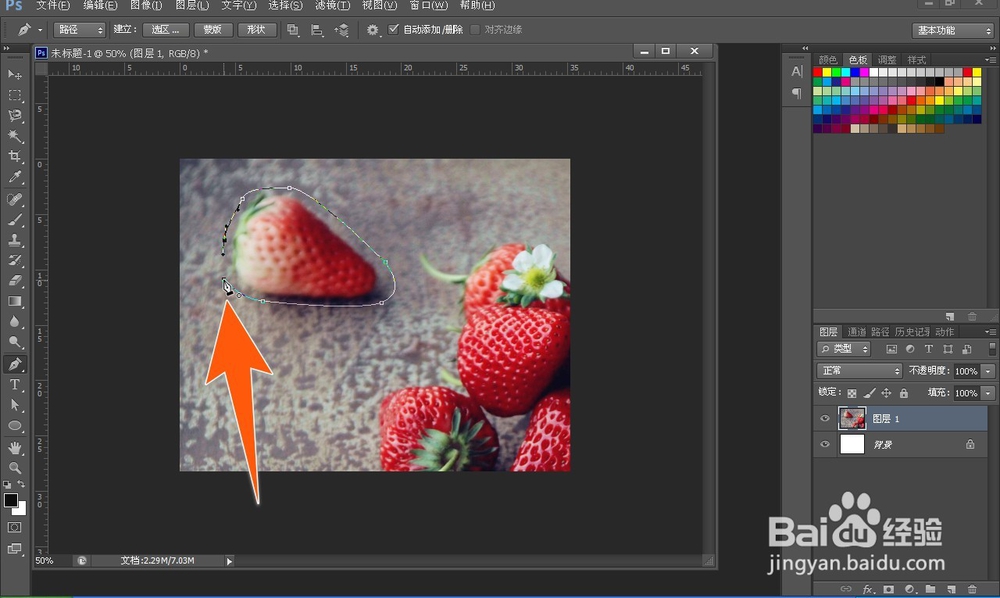
Task: Select the Crop tool
Action: (x=15, y=156)
